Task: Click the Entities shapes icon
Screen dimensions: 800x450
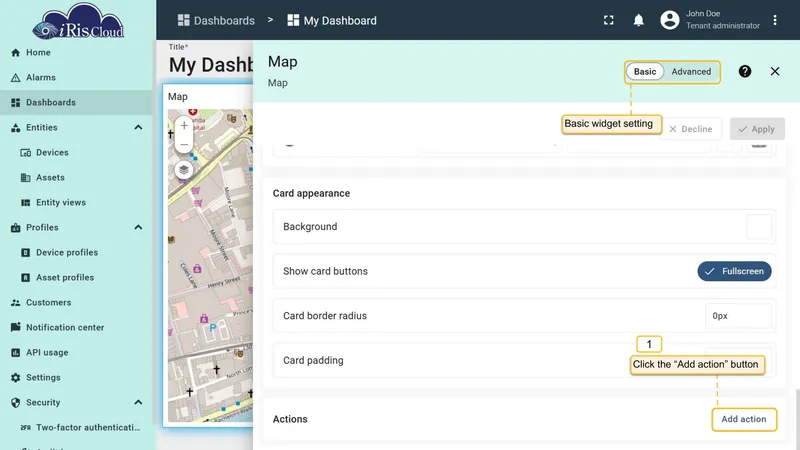Action: click(x=15, y=128)
